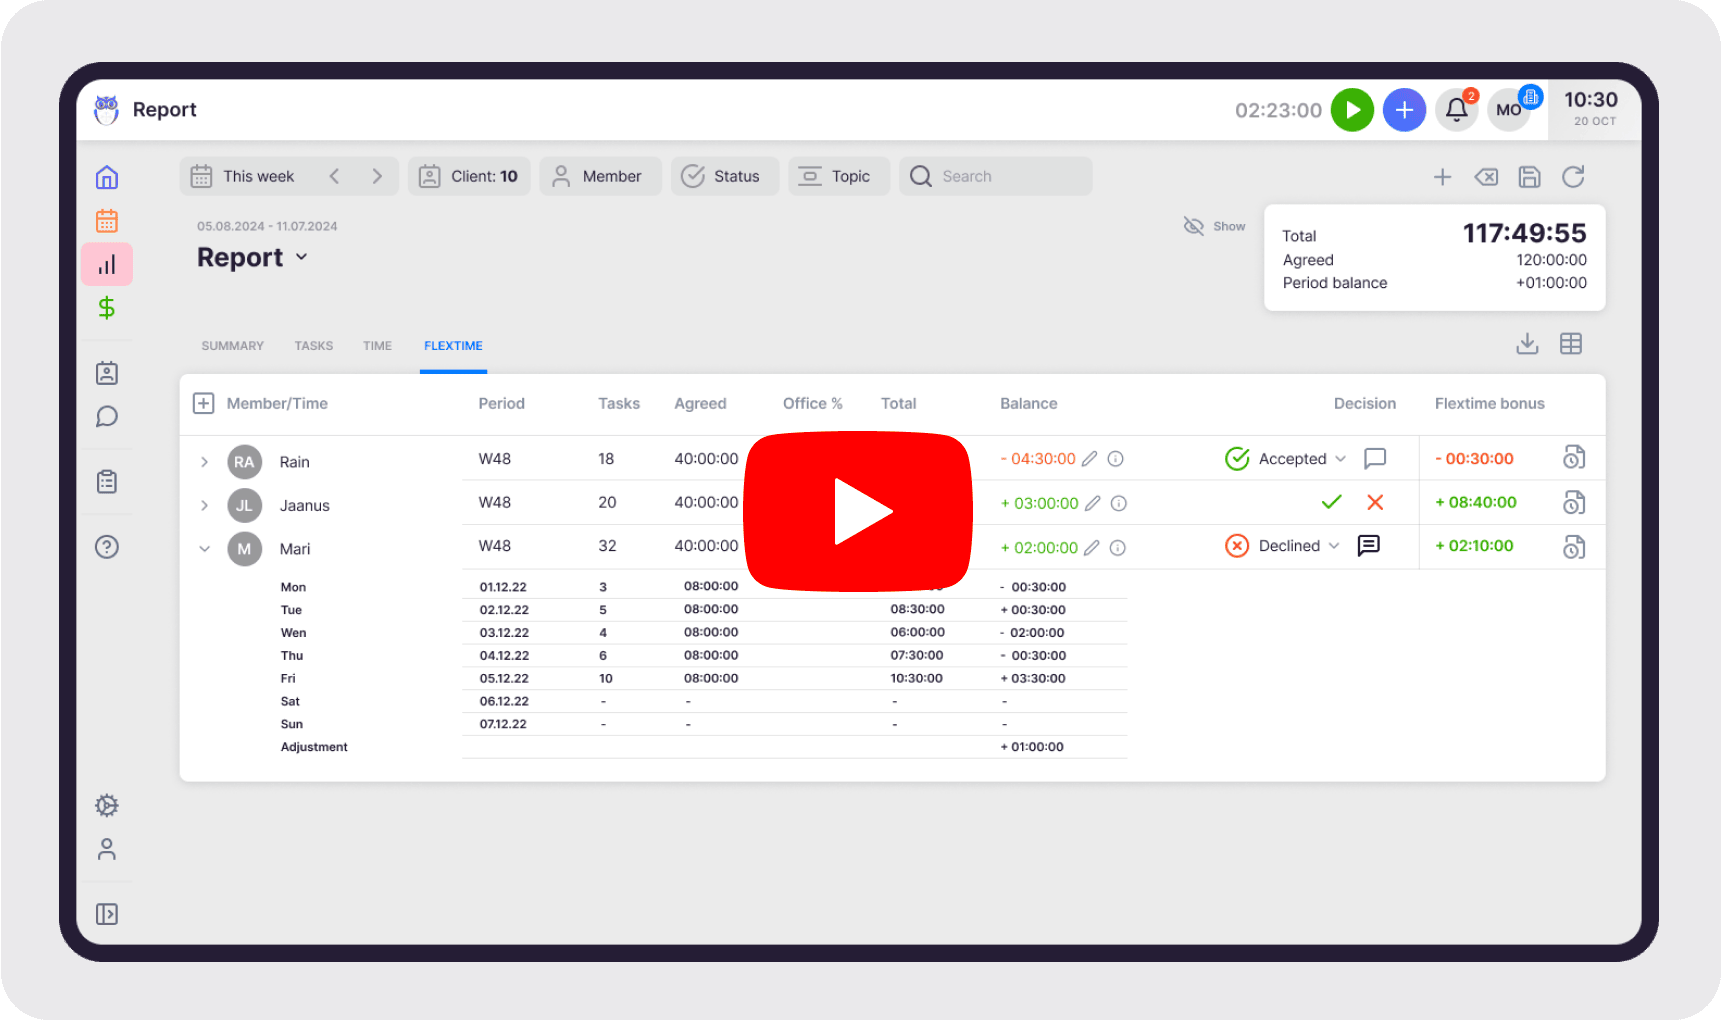The width and height of the screenshot is (1721, 1020).
Task: Open the Member filter
Action: (x=600, y=176)
